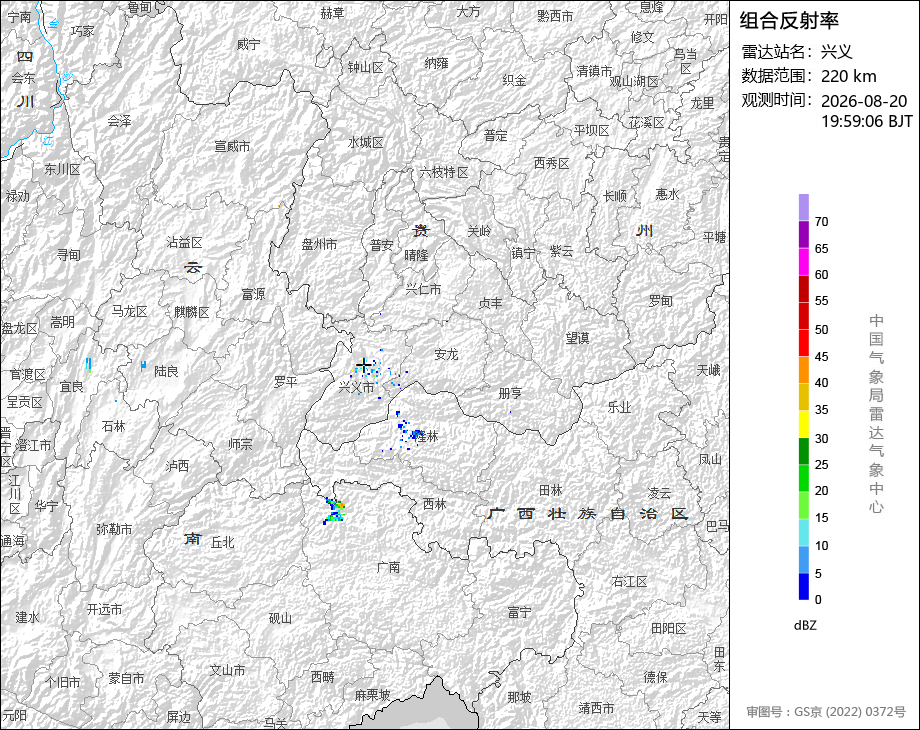Viewport: 920px width, 730px height.
Task: Click the 审图号 GS京 (2022) 0372号 text
Action: [x=826, y=711]
